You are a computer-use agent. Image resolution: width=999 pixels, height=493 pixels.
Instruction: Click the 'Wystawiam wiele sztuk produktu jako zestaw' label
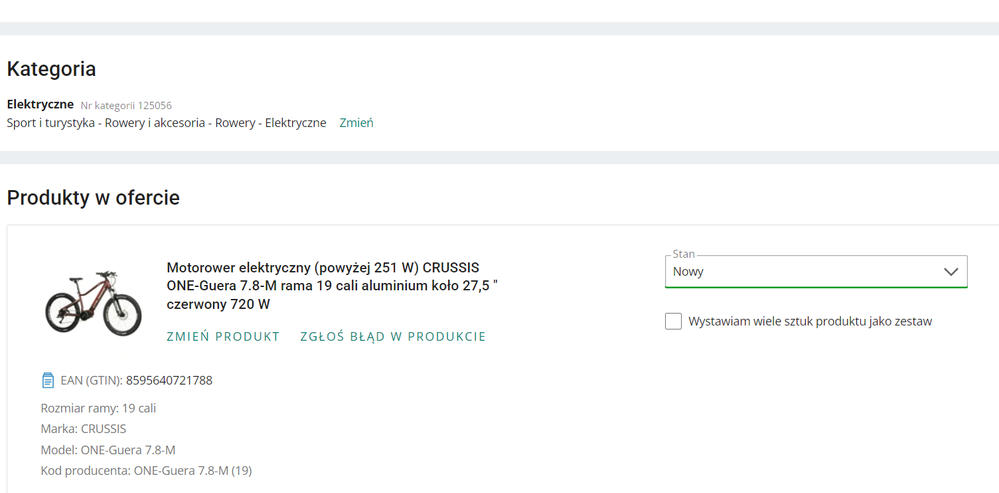[x=810, y=321]
